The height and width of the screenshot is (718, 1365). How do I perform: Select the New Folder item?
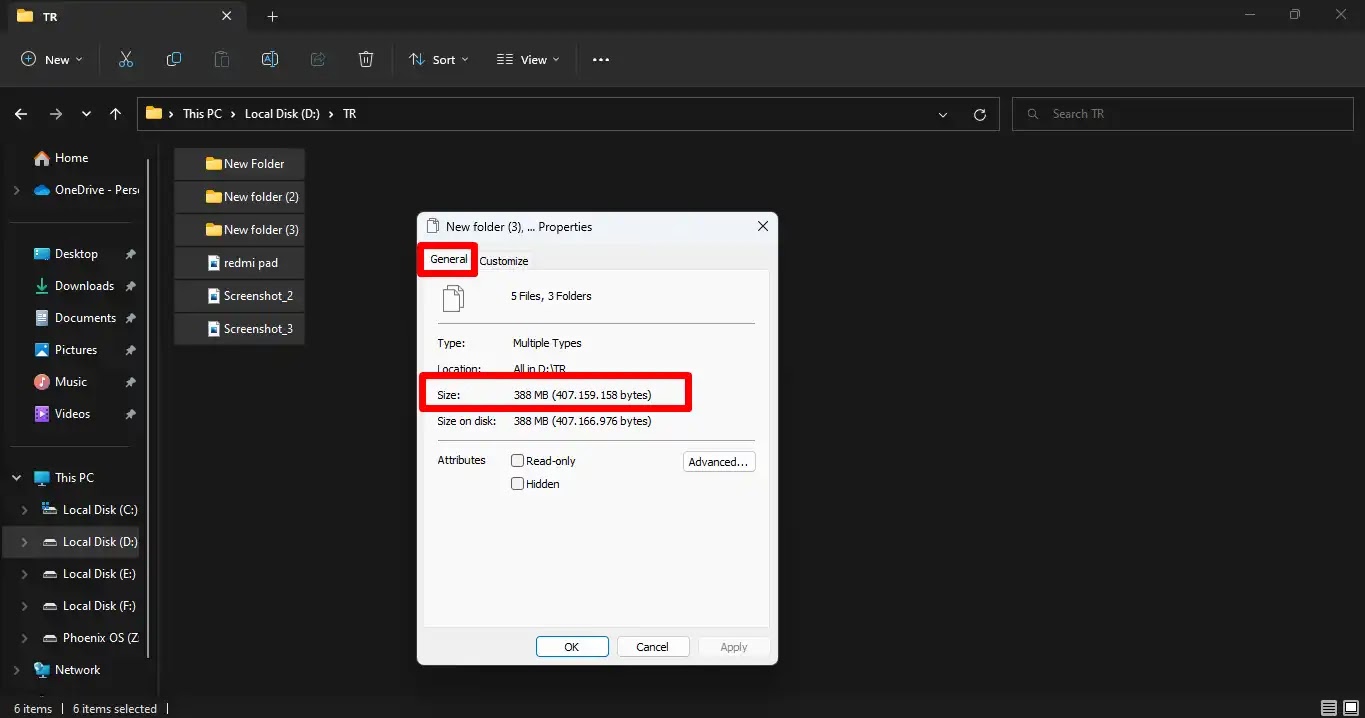click(240, 164)
